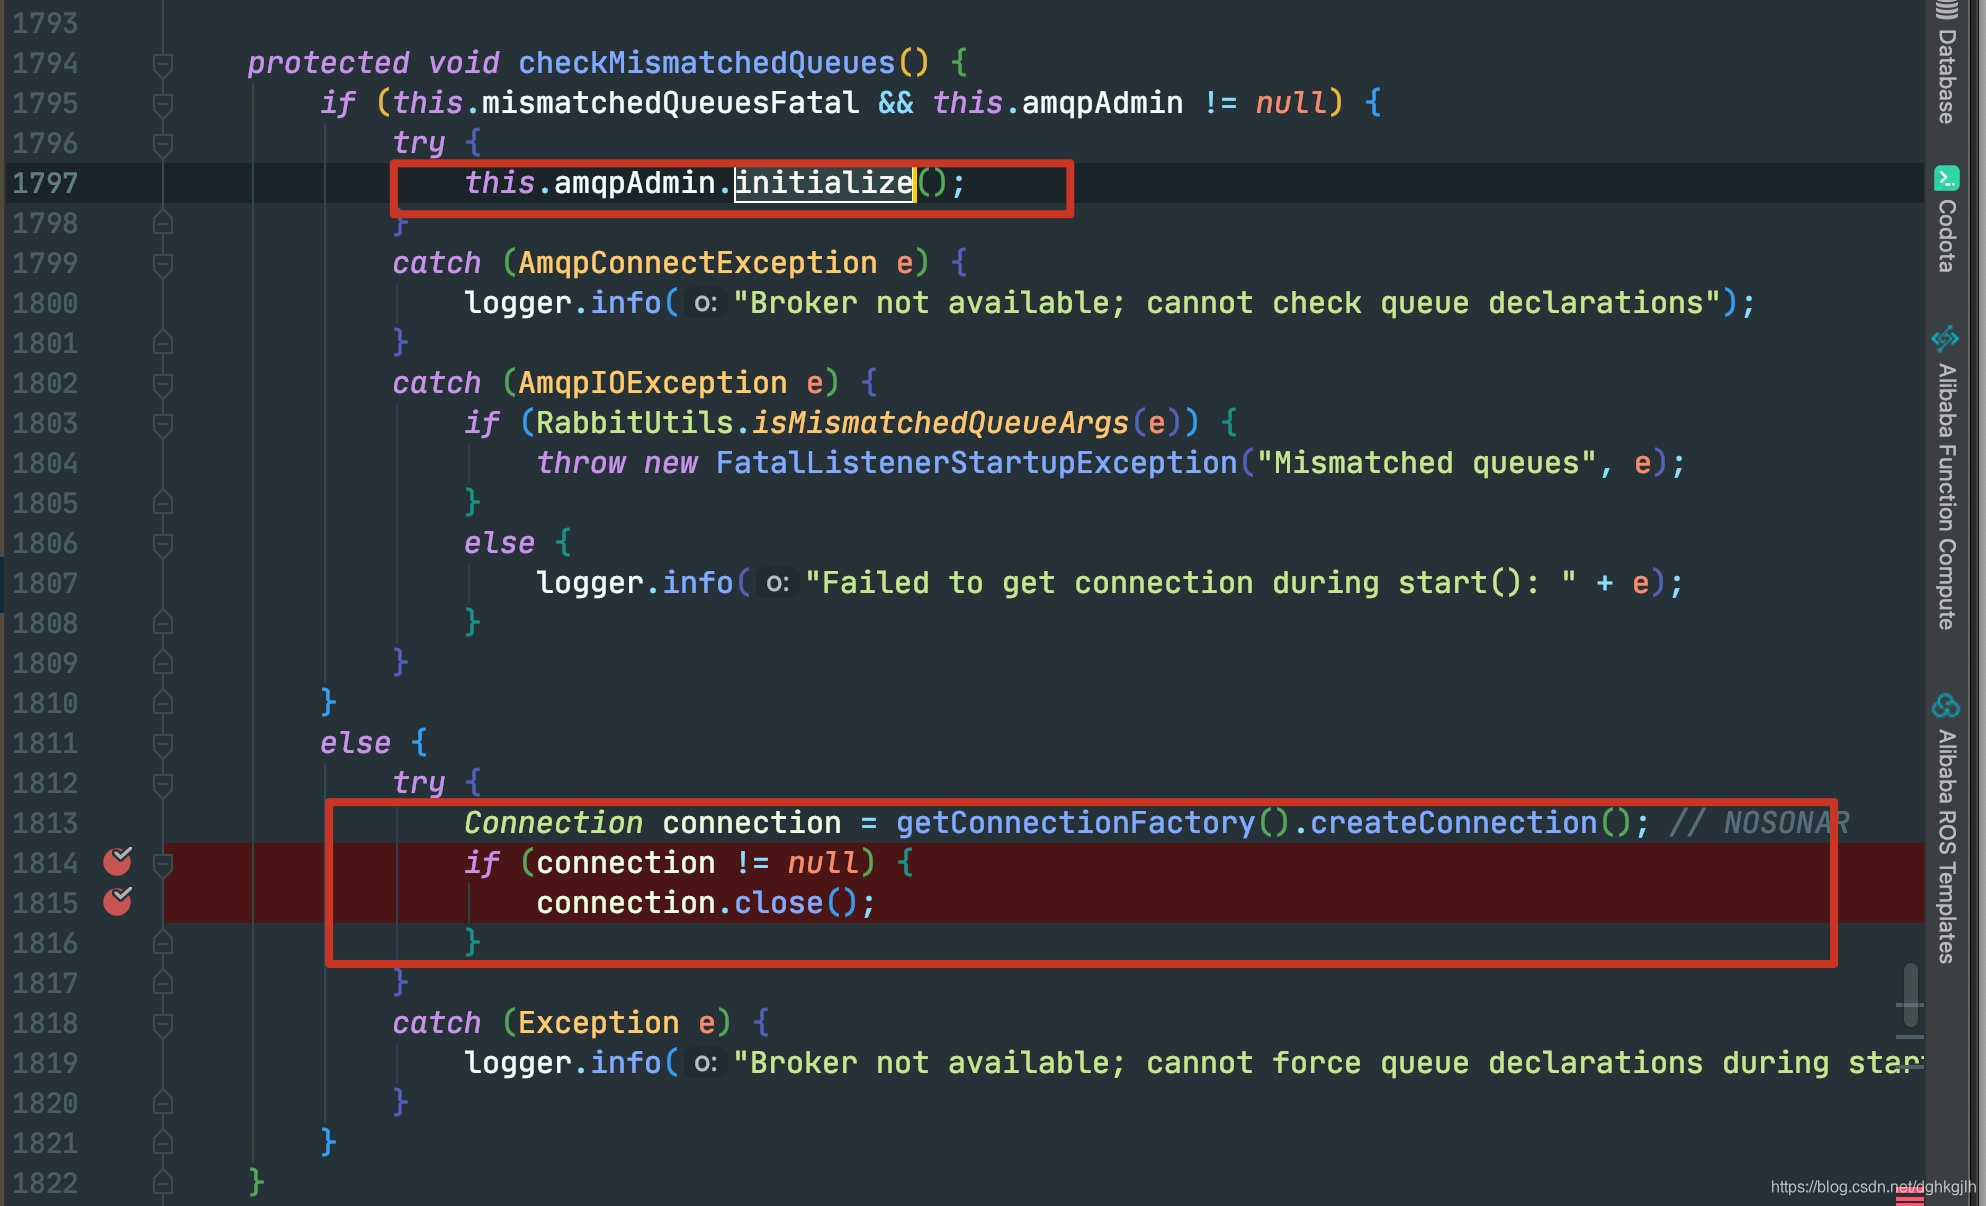Open the Codota side panel tab
Screen dimensions: 1986x1206
click(x=1946, y=220)
